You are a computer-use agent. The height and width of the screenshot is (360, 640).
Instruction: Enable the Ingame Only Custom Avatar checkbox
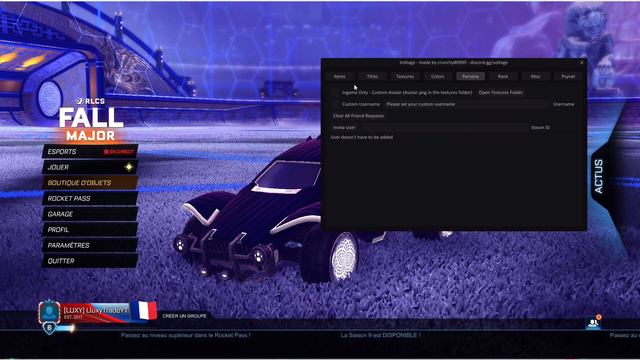click(x=335, y=93)
